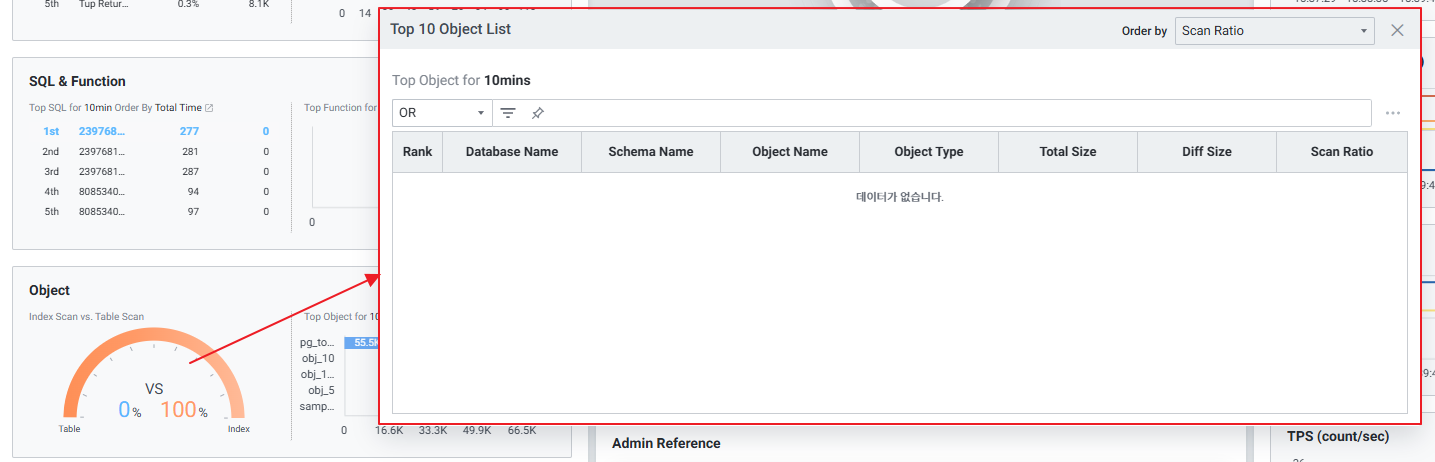This screenshot has width=1435, height=462.
Task: Select the 3rd ranked SQL row
Action: [150, 171]
